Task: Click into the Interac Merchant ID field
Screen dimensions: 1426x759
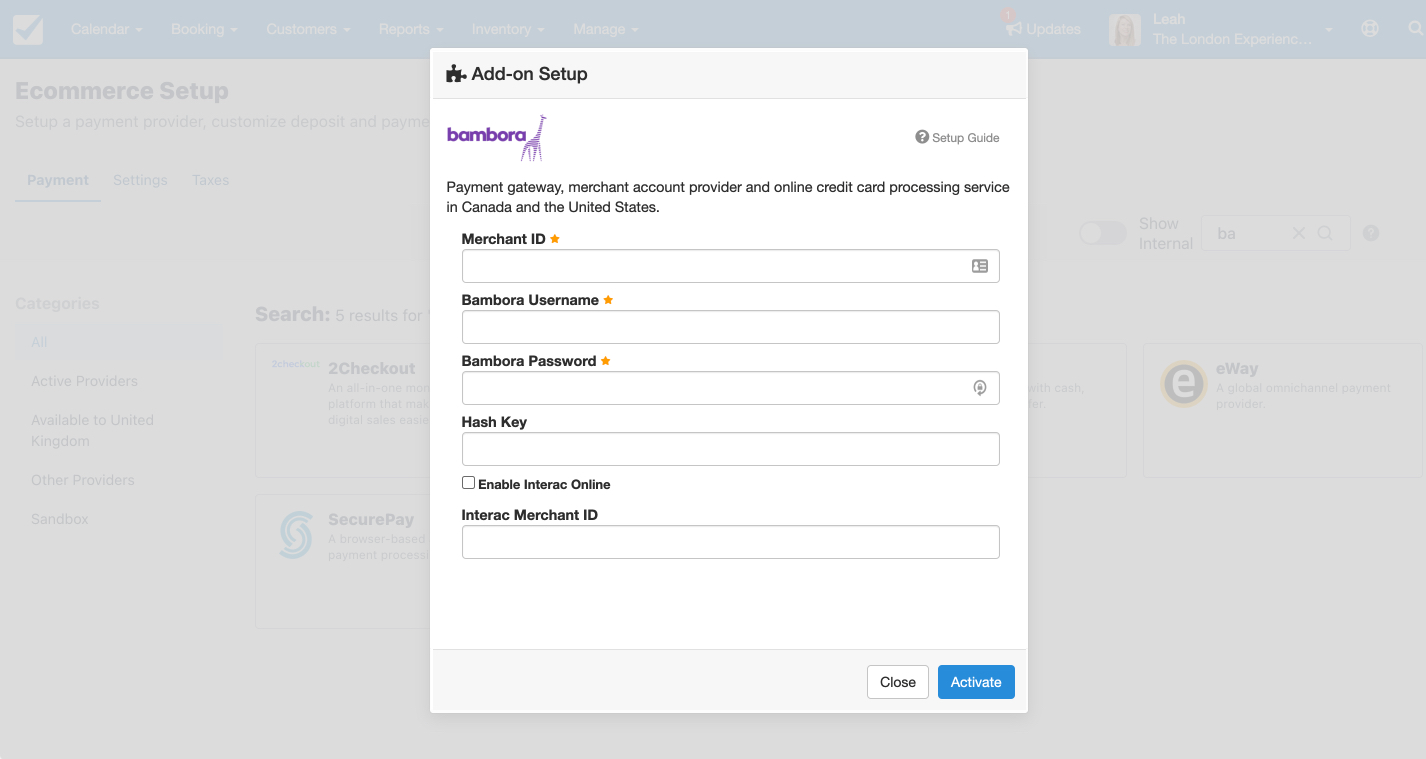Action: 730,542
